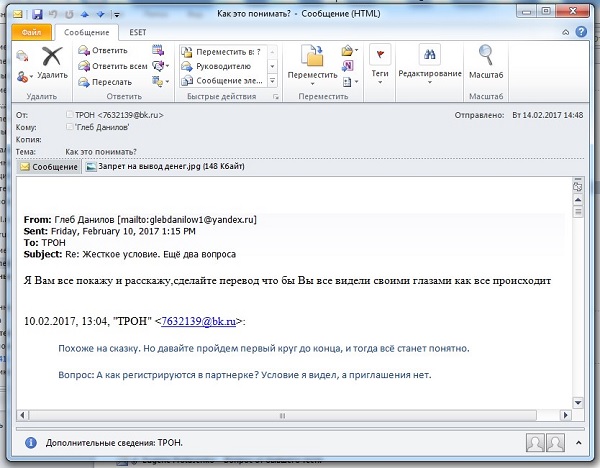Click vertical scrollbar up arrow
This screenshot has width=600, height=468.
tap(578, 200)
